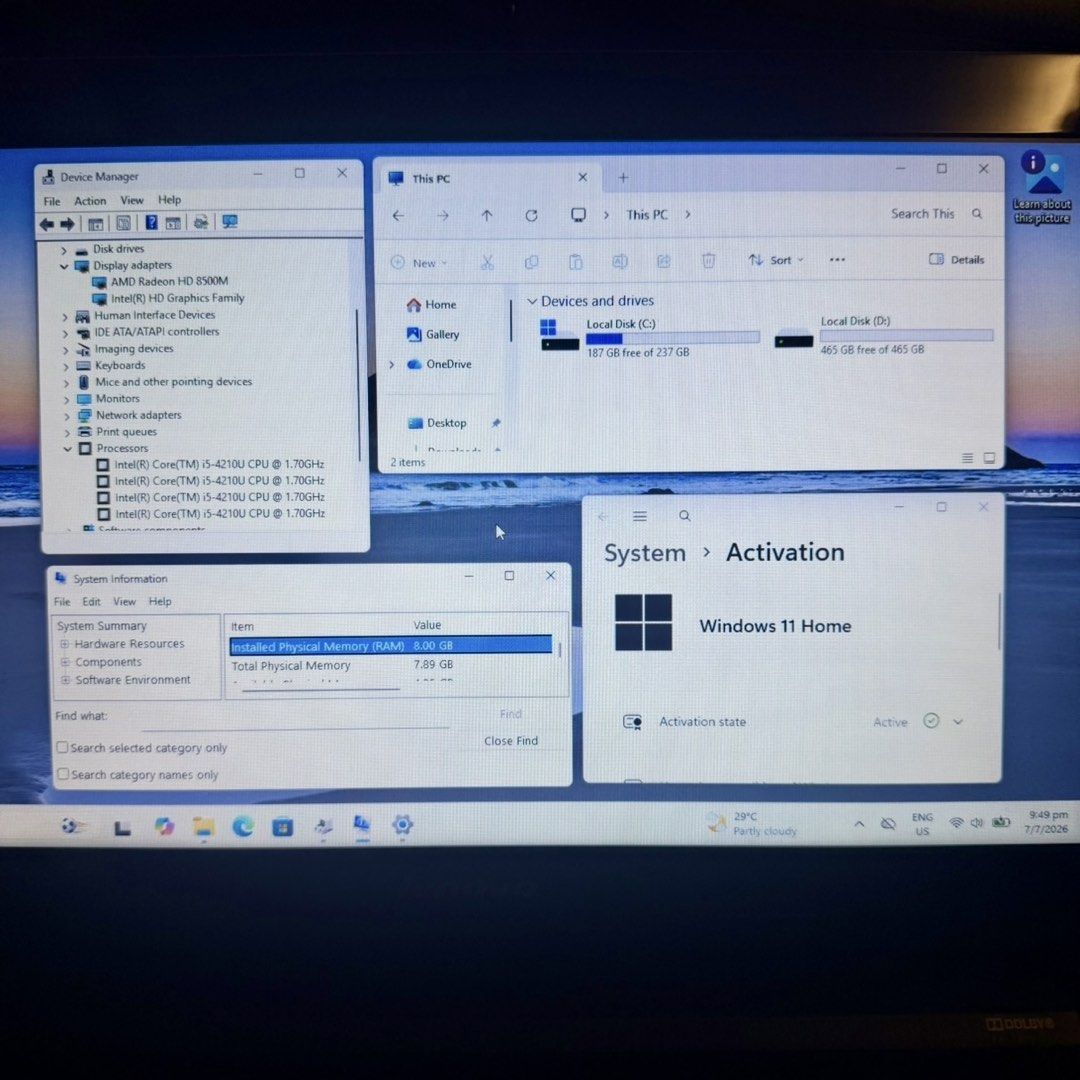The image size is (1080, 1080).
Task: Click the Show/Hide console tree toolbar icon
Action: (x=96, y=224)
